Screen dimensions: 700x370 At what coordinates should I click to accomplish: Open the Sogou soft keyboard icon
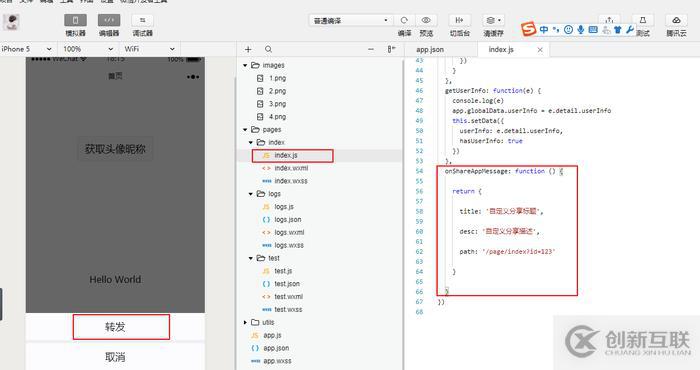pyautogui.click(x=593, y=30)
